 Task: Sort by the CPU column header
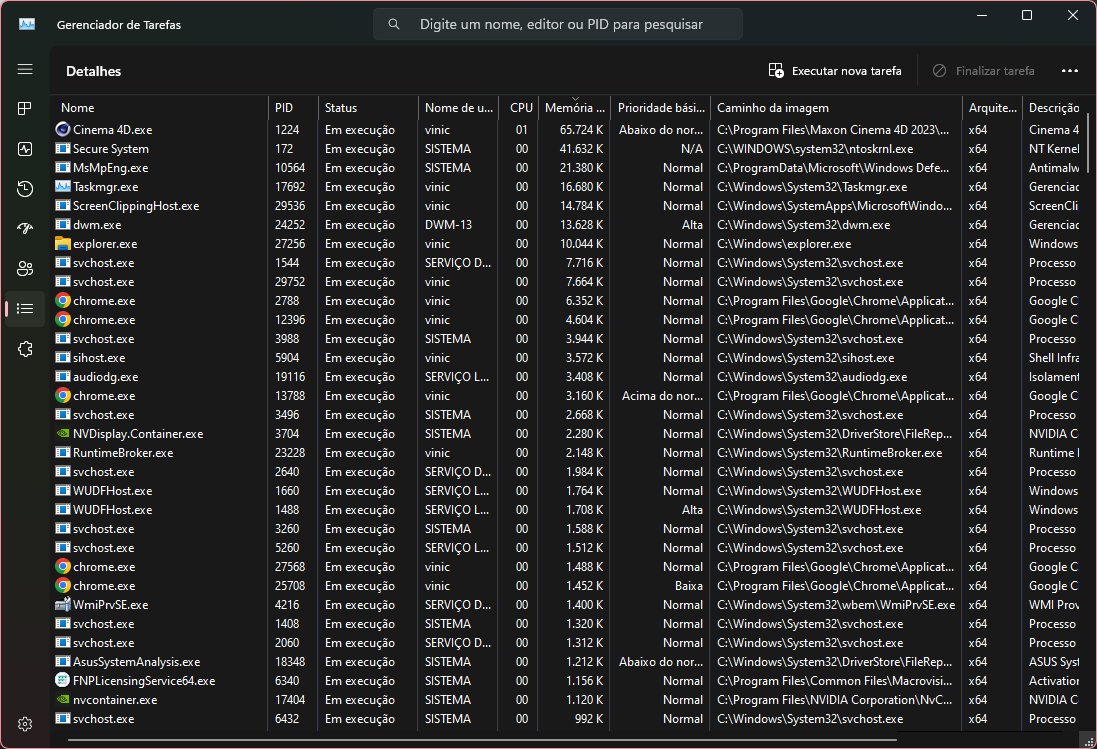[519, 108]
